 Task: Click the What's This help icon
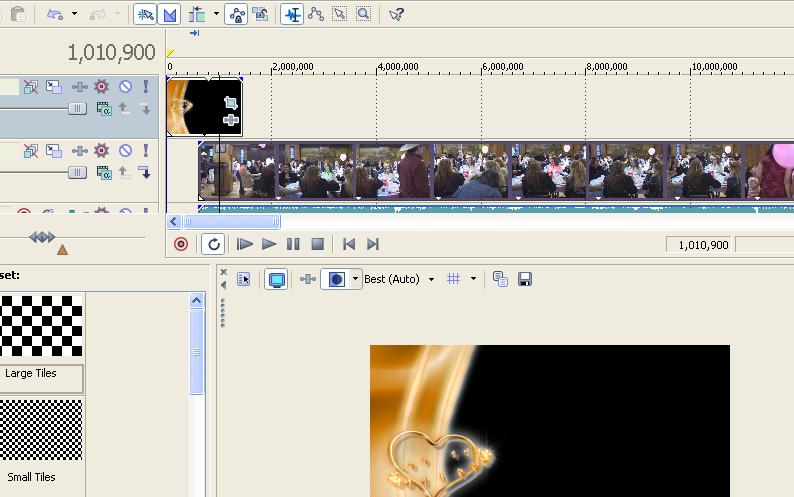[396, 14]
